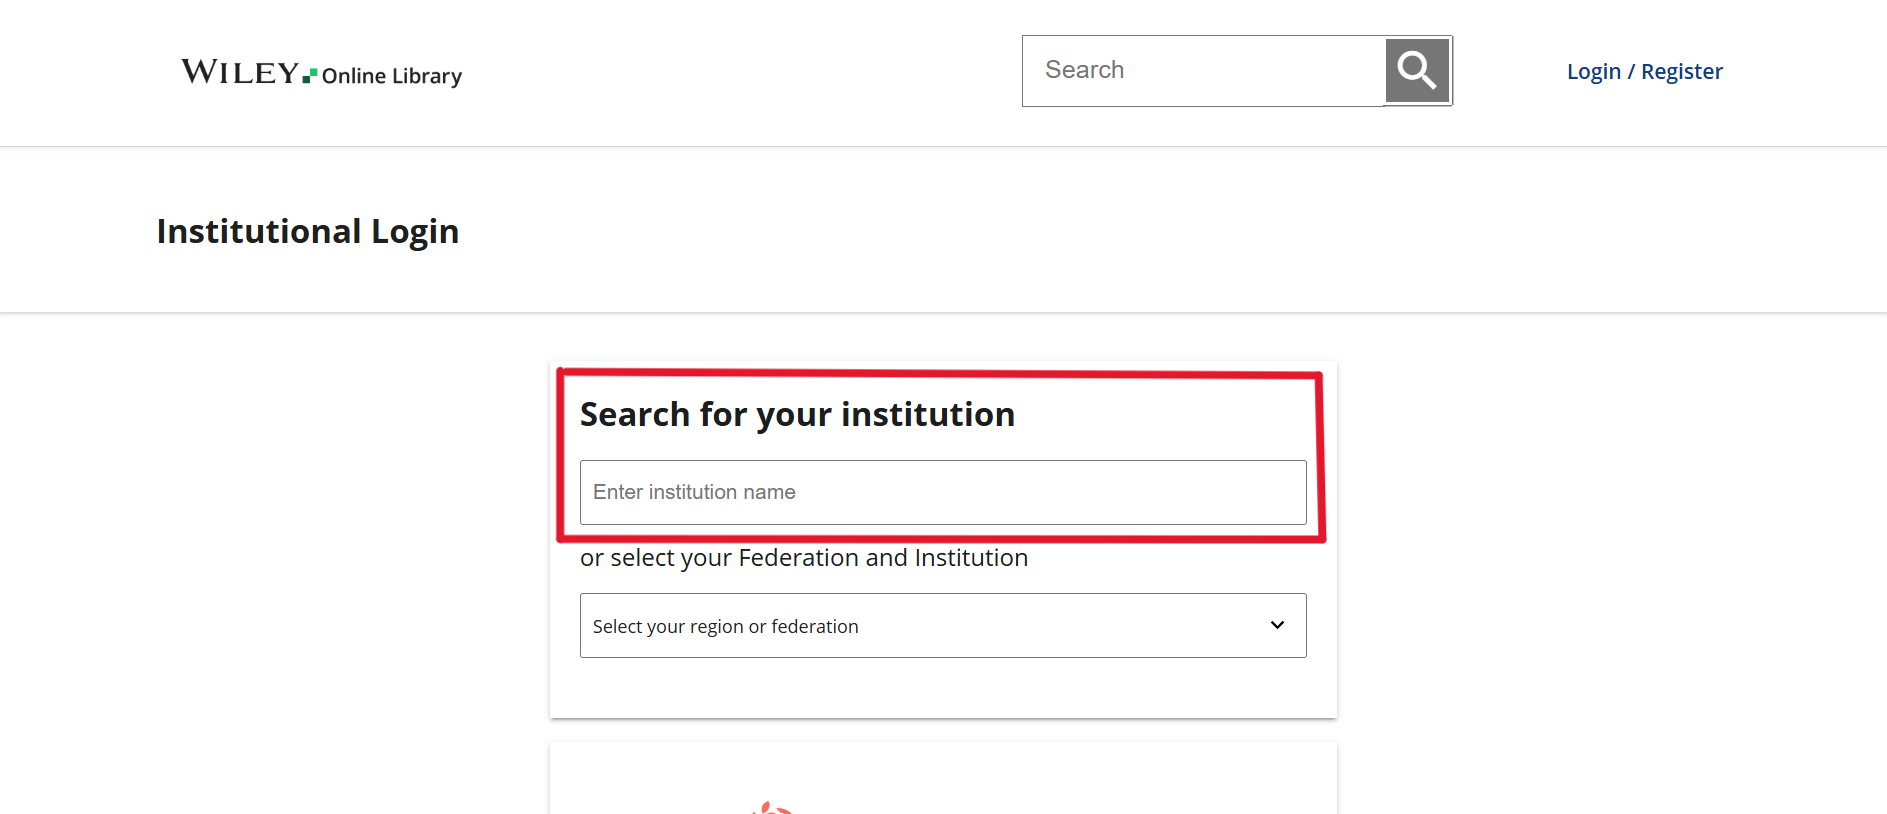Click the 'Institutional Login' page heading
Viewport: 1887px width, 814px height.
(x=307, y=232)
